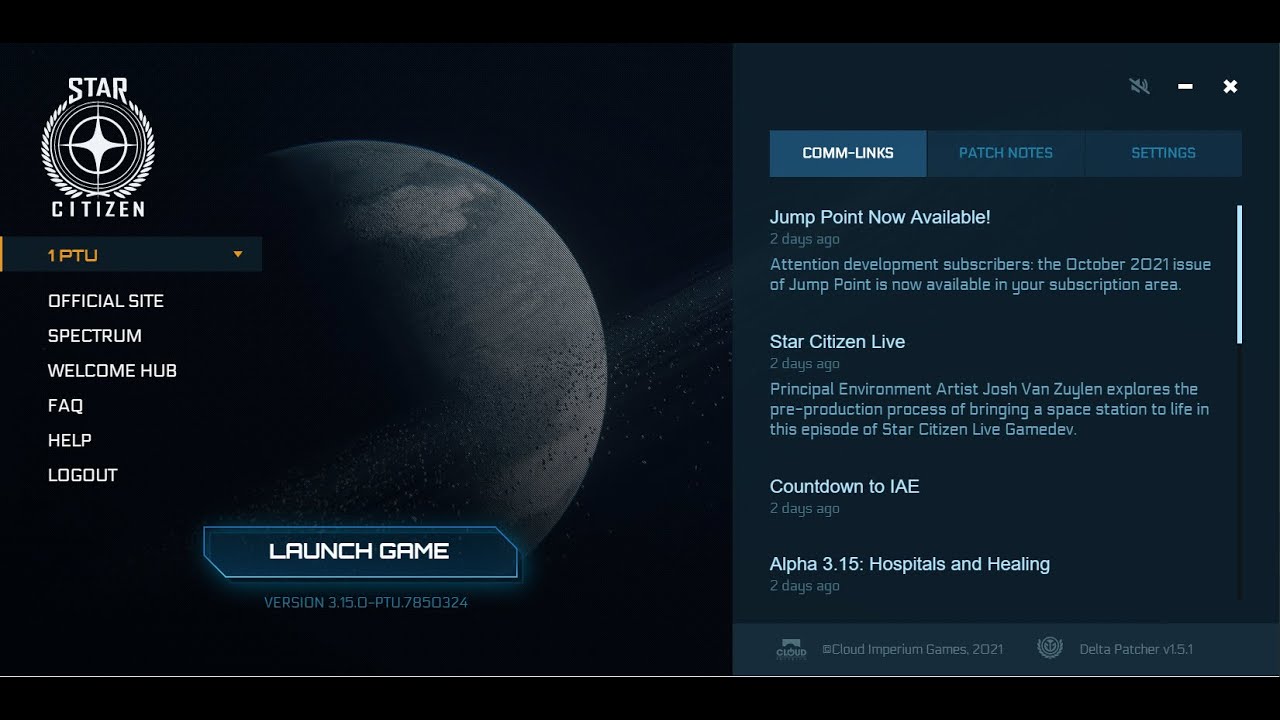Click the Jump Point description about October 2021 issue
1280x720 pixels.
pyautogui.click(x=990, y=275)
